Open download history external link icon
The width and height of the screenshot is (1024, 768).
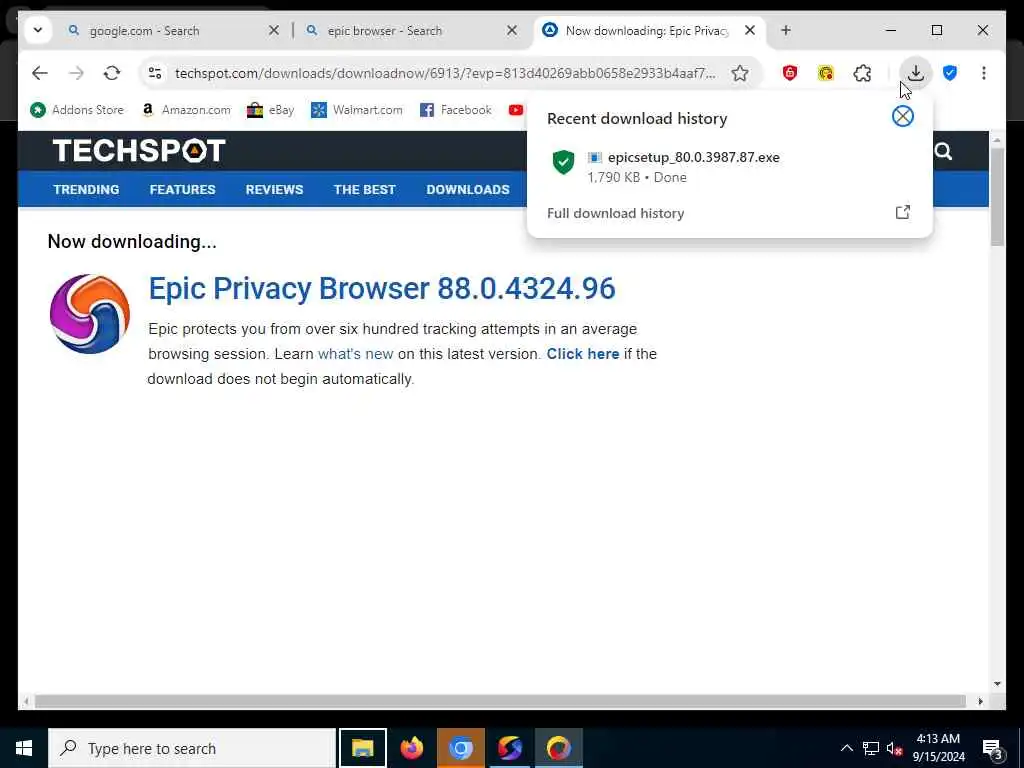[x=903, y=212]
